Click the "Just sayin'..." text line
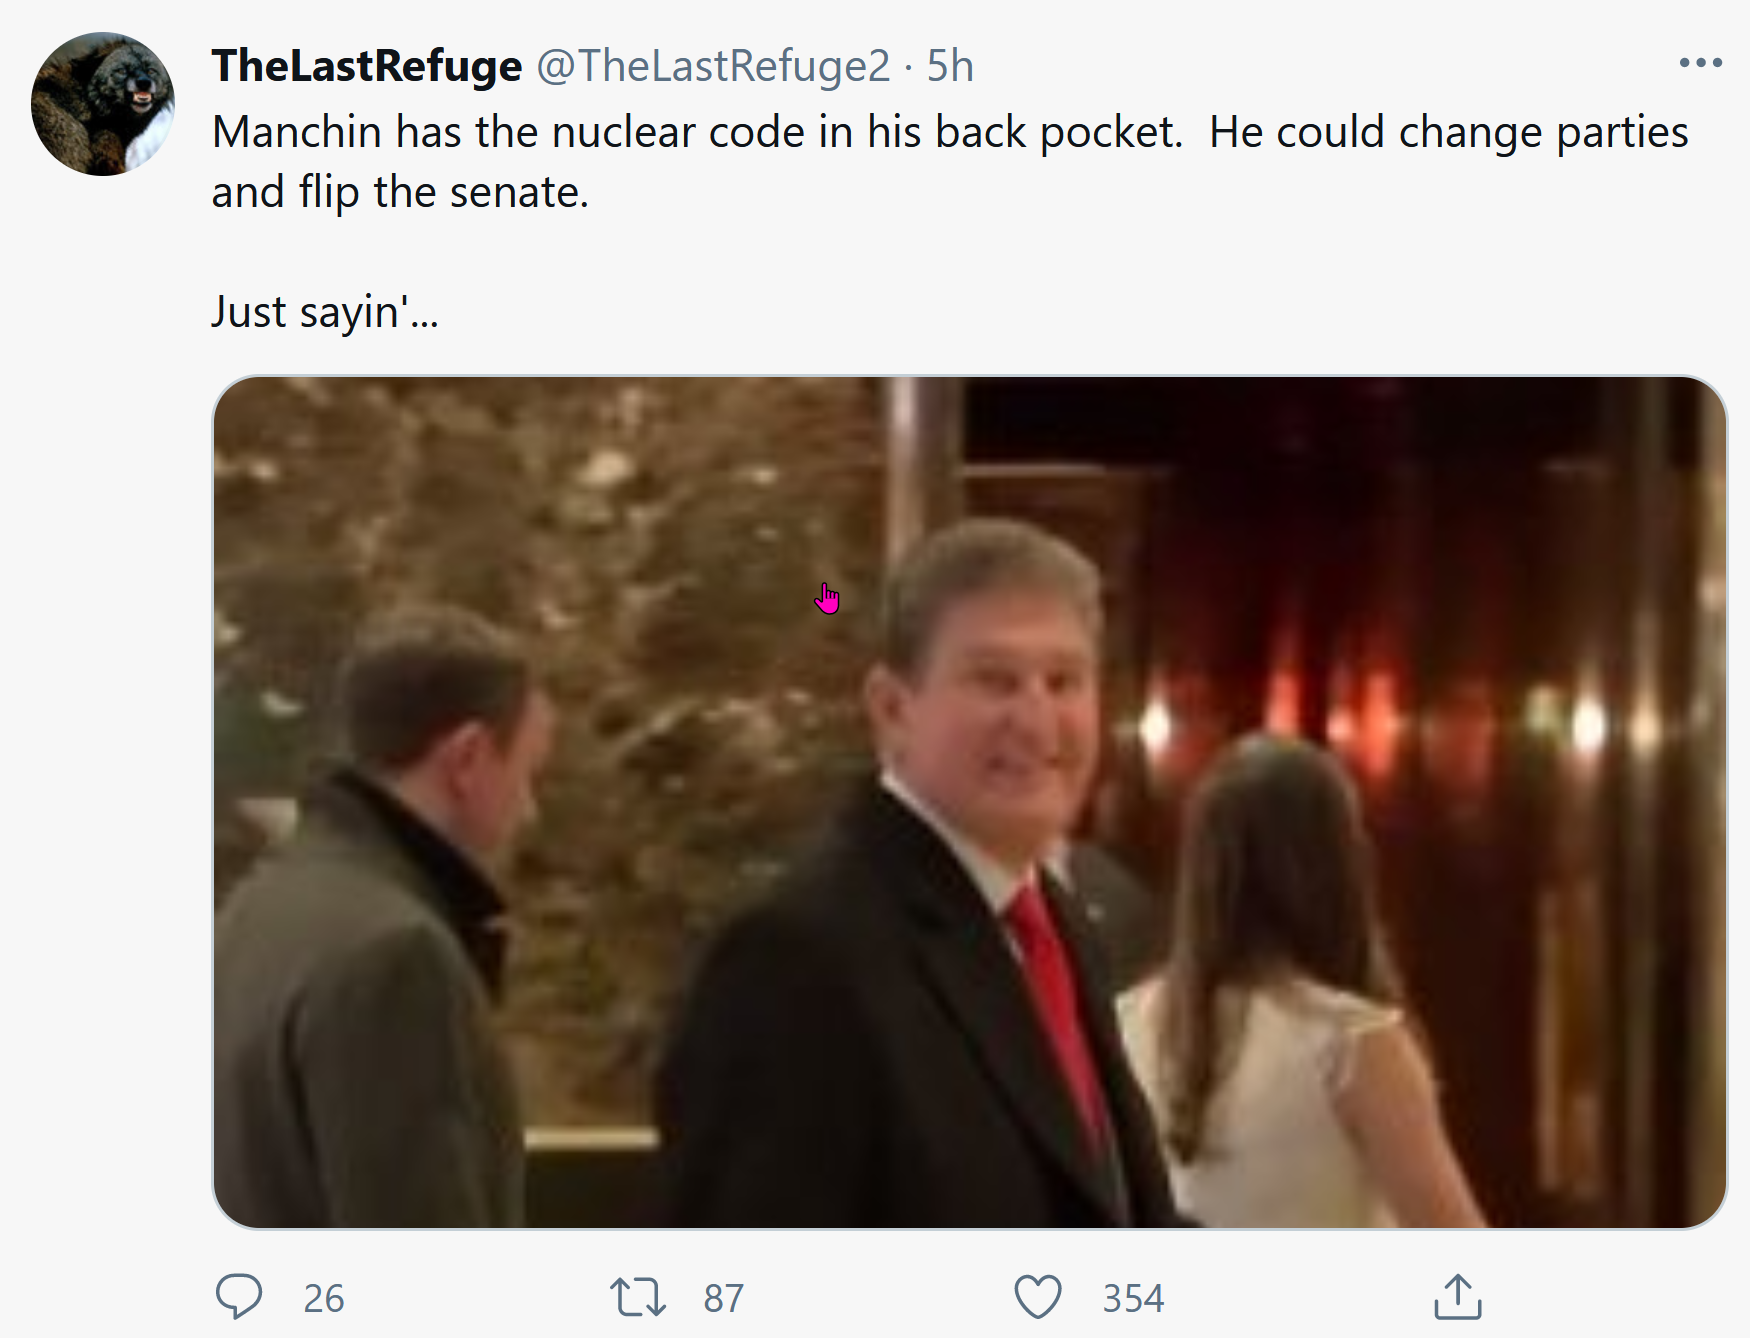The height and width of the screenshot is (1338, 1750). pos(325,312)
